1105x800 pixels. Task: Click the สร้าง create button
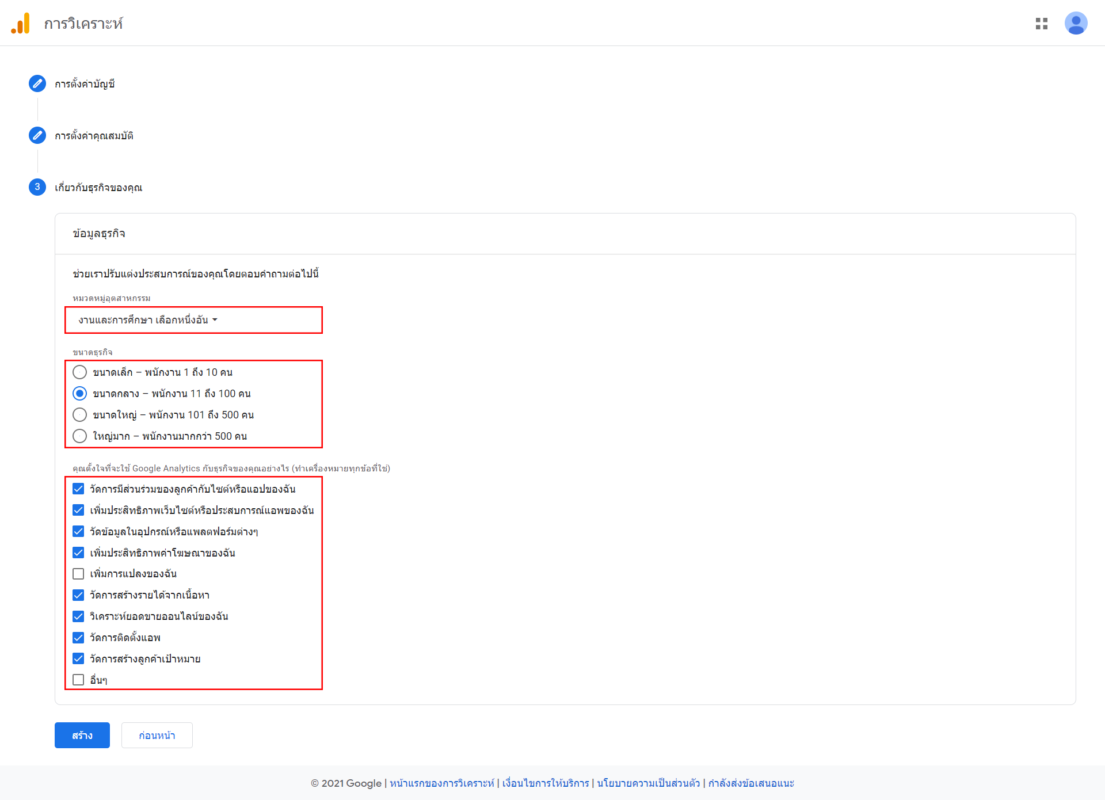[82, 735]
